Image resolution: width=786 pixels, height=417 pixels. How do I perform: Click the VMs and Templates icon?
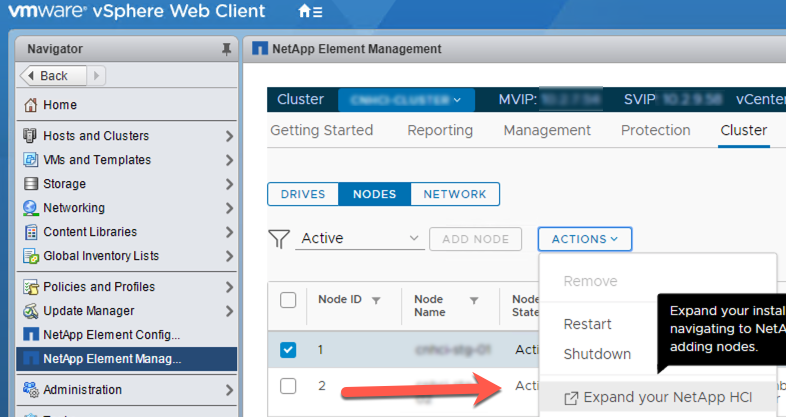tap(31, 160)
